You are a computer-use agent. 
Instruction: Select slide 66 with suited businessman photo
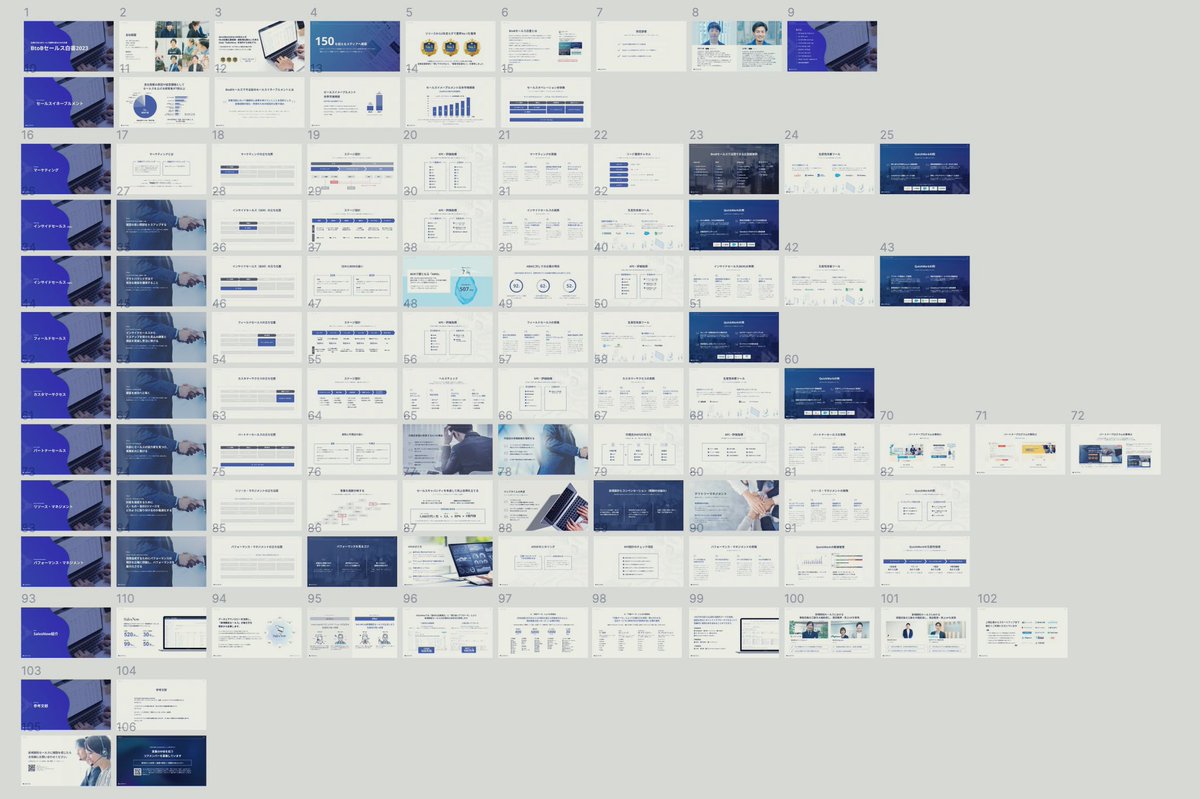click(545, 449)
